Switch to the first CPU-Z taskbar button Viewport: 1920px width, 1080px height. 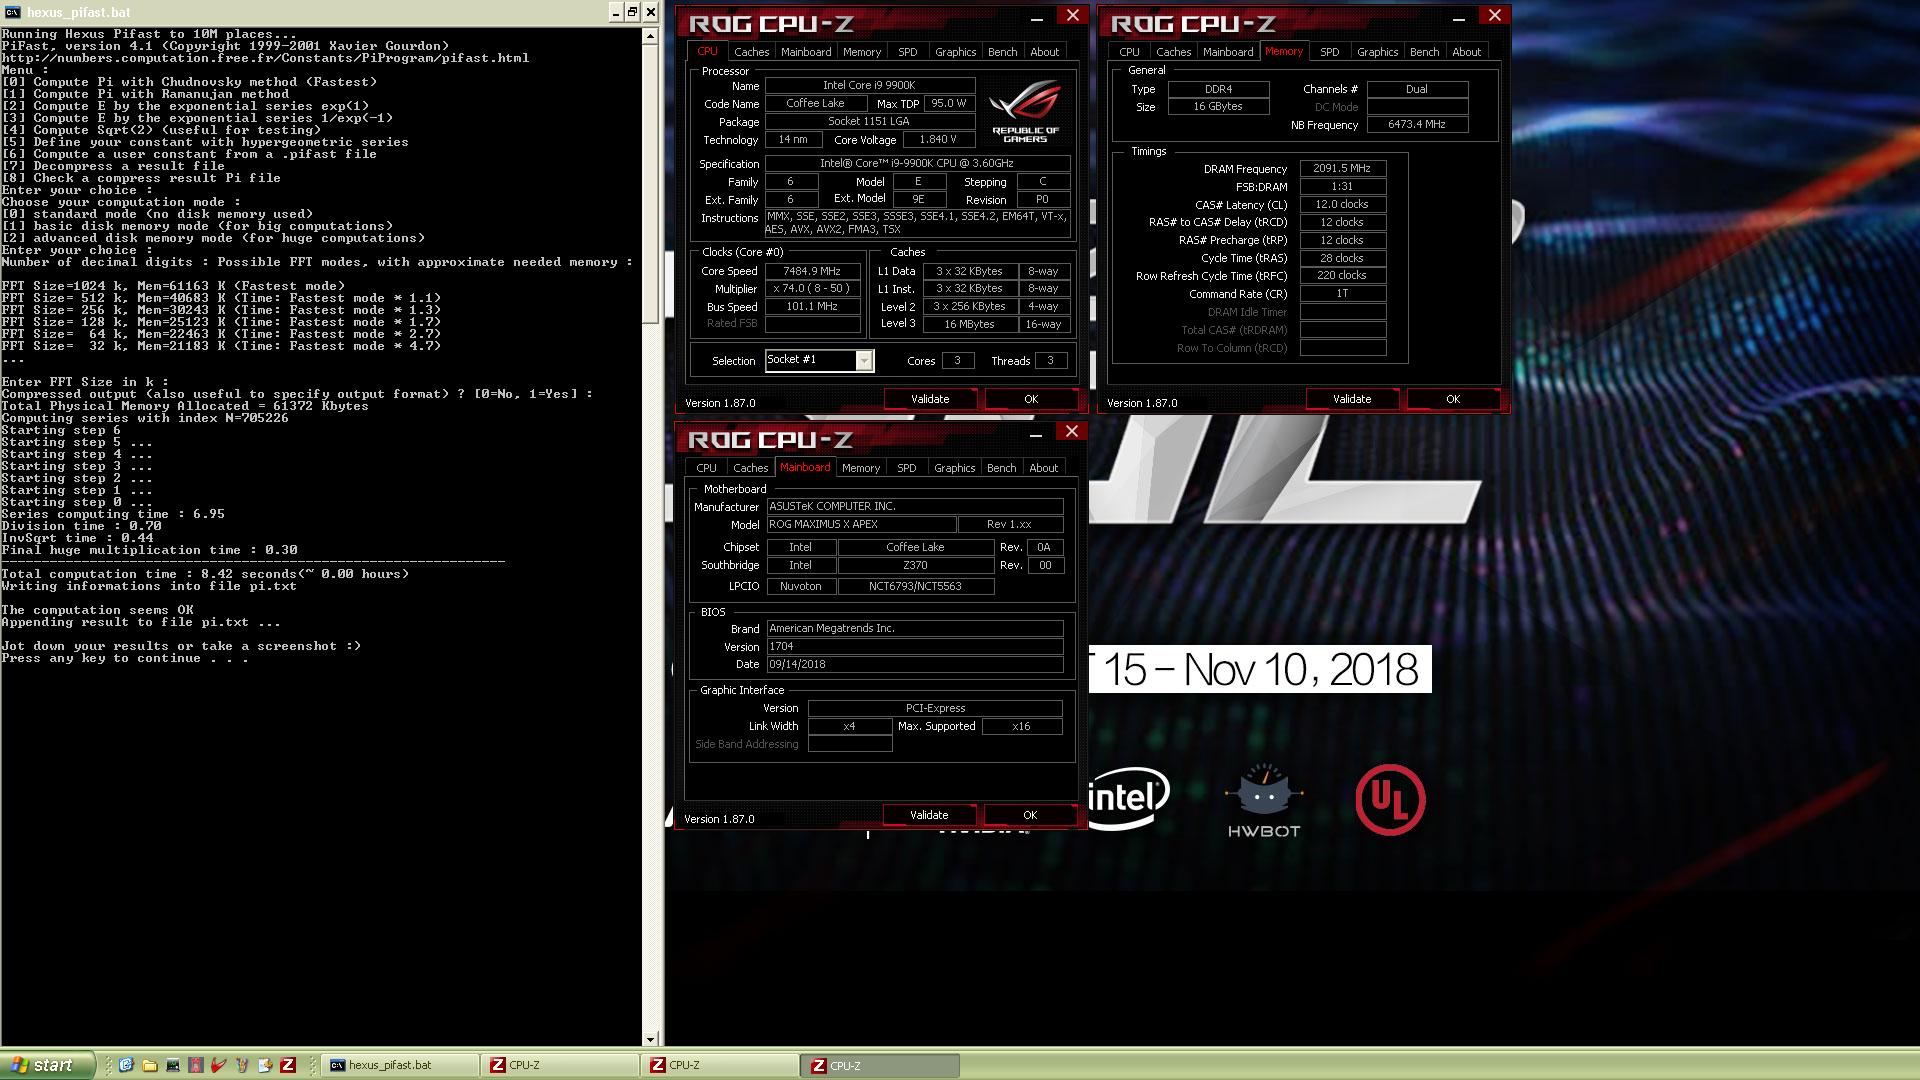pyautogui.click(x=560, y=1065)
